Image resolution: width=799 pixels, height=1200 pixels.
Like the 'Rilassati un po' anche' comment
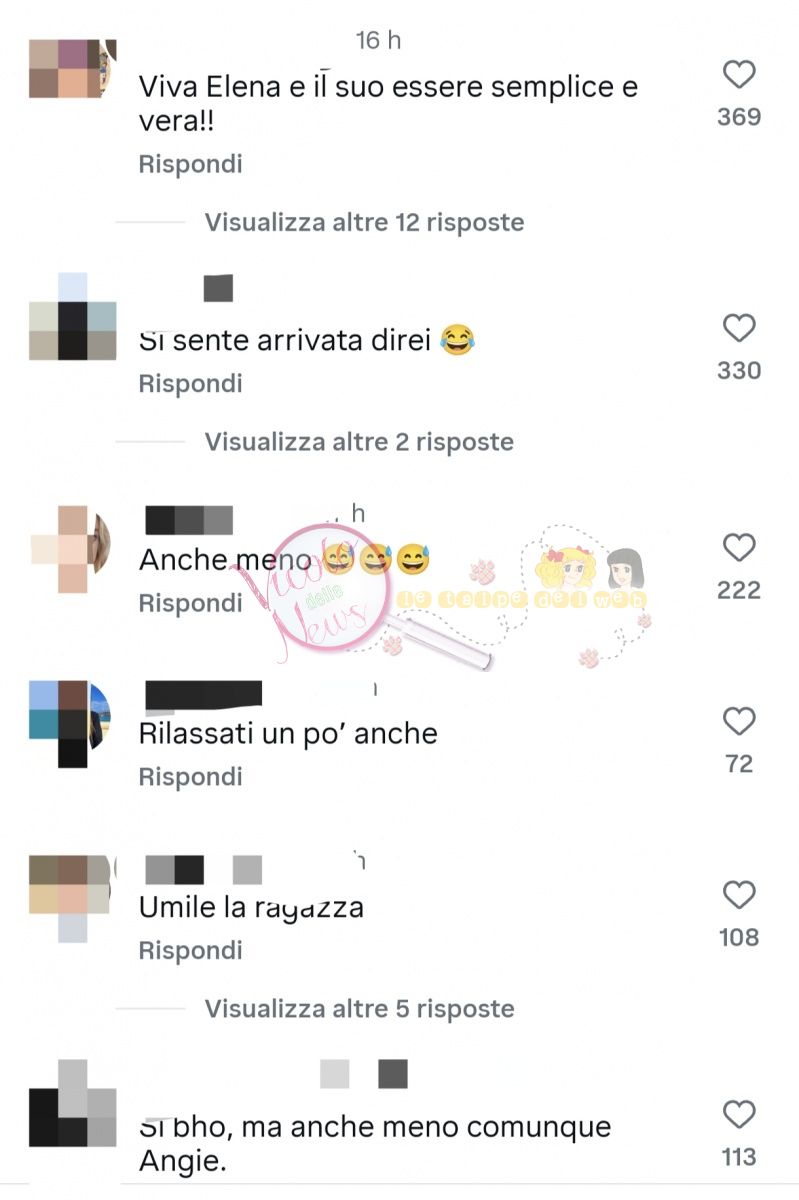[x=739, y=721]
